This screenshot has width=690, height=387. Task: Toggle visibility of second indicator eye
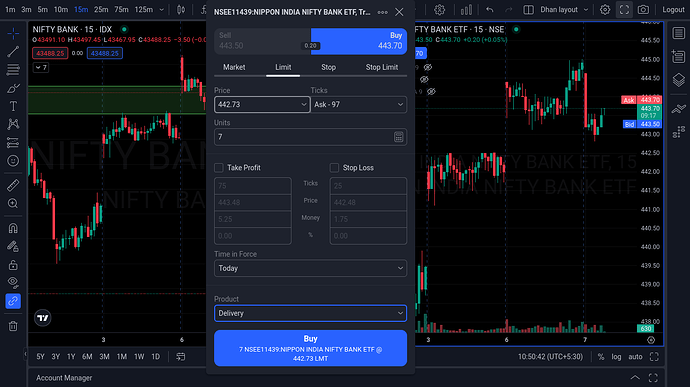[424, 80]
